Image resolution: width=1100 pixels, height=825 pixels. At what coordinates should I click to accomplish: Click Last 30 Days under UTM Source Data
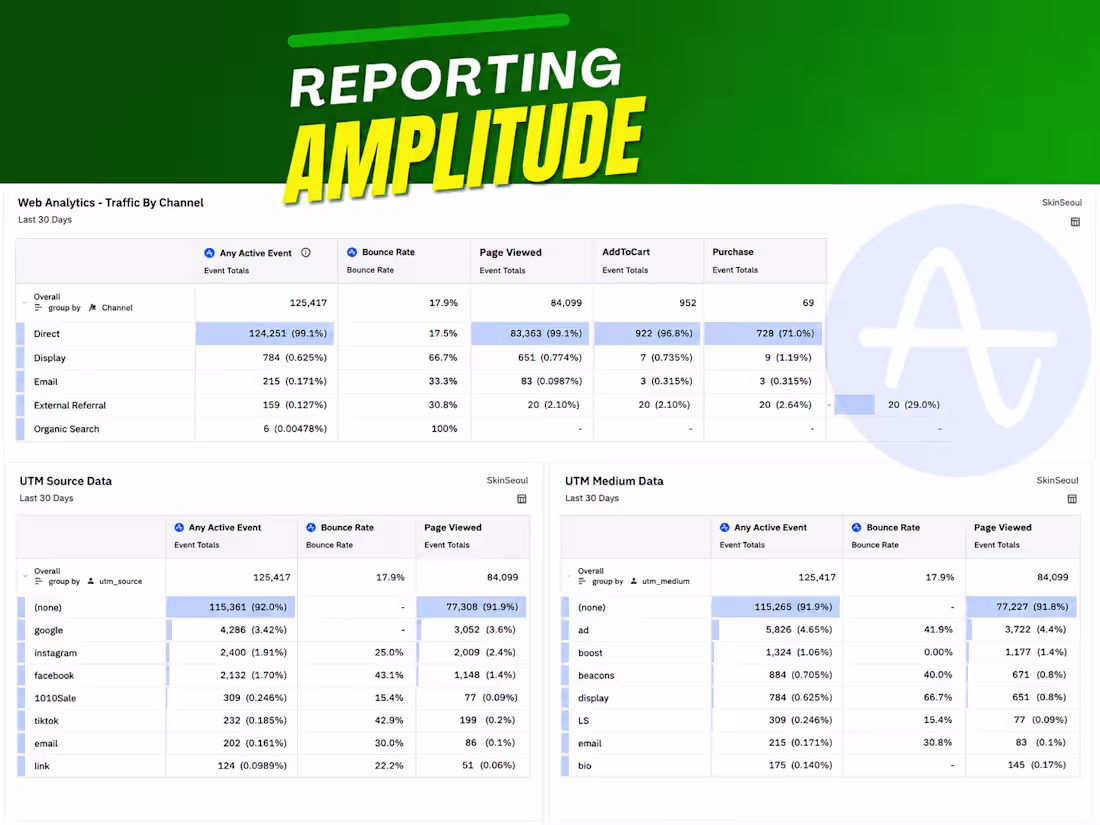point(46,498)
